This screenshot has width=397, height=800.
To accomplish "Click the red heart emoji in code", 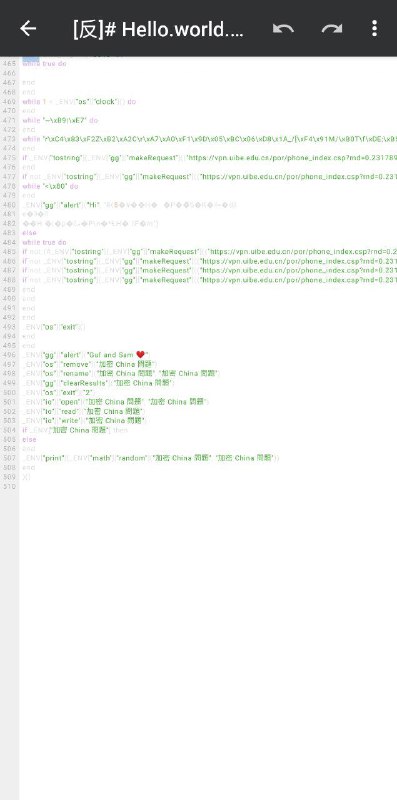I will pyautogui.click(x=141, y=355).
